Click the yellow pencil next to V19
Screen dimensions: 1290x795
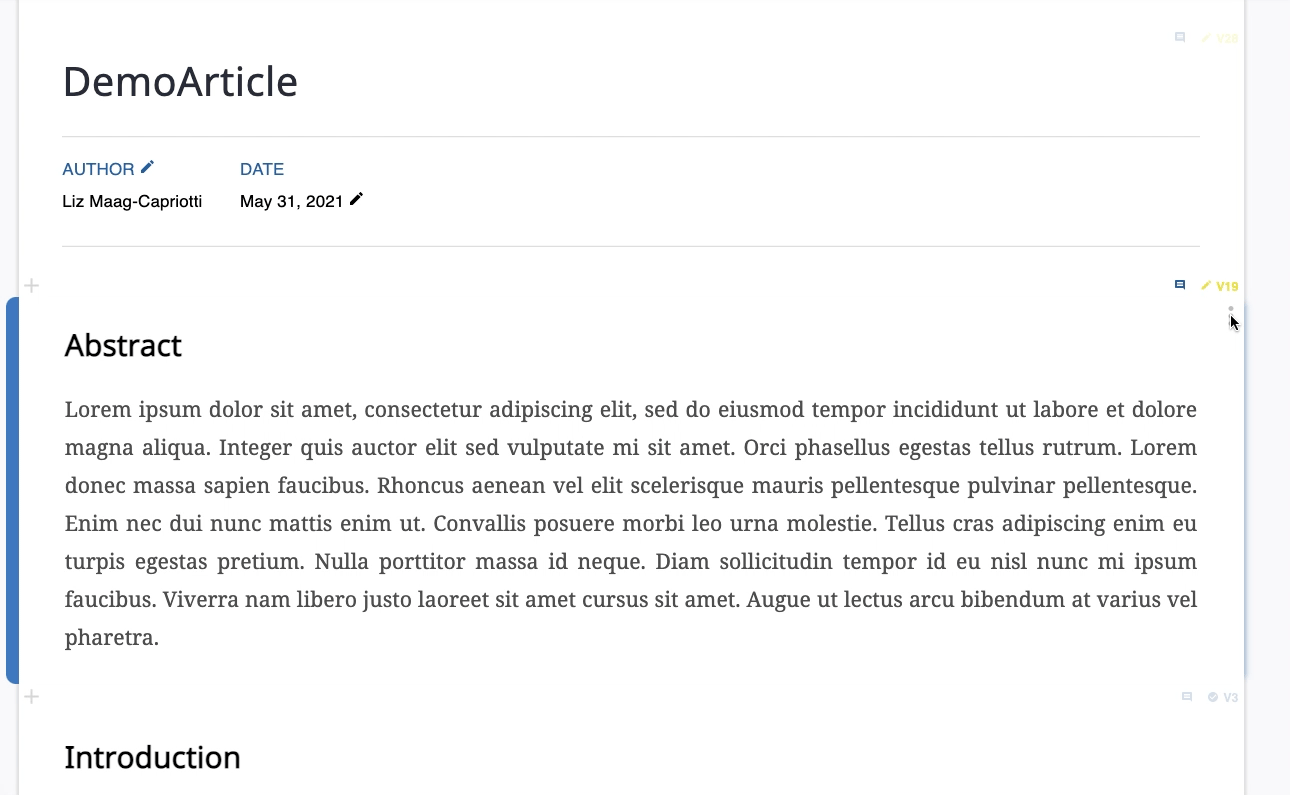click(1206, 285)
